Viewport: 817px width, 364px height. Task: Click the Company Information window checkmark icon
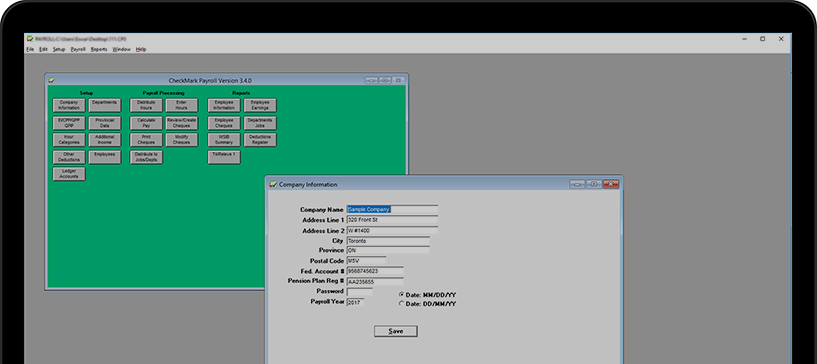(273, 184)
